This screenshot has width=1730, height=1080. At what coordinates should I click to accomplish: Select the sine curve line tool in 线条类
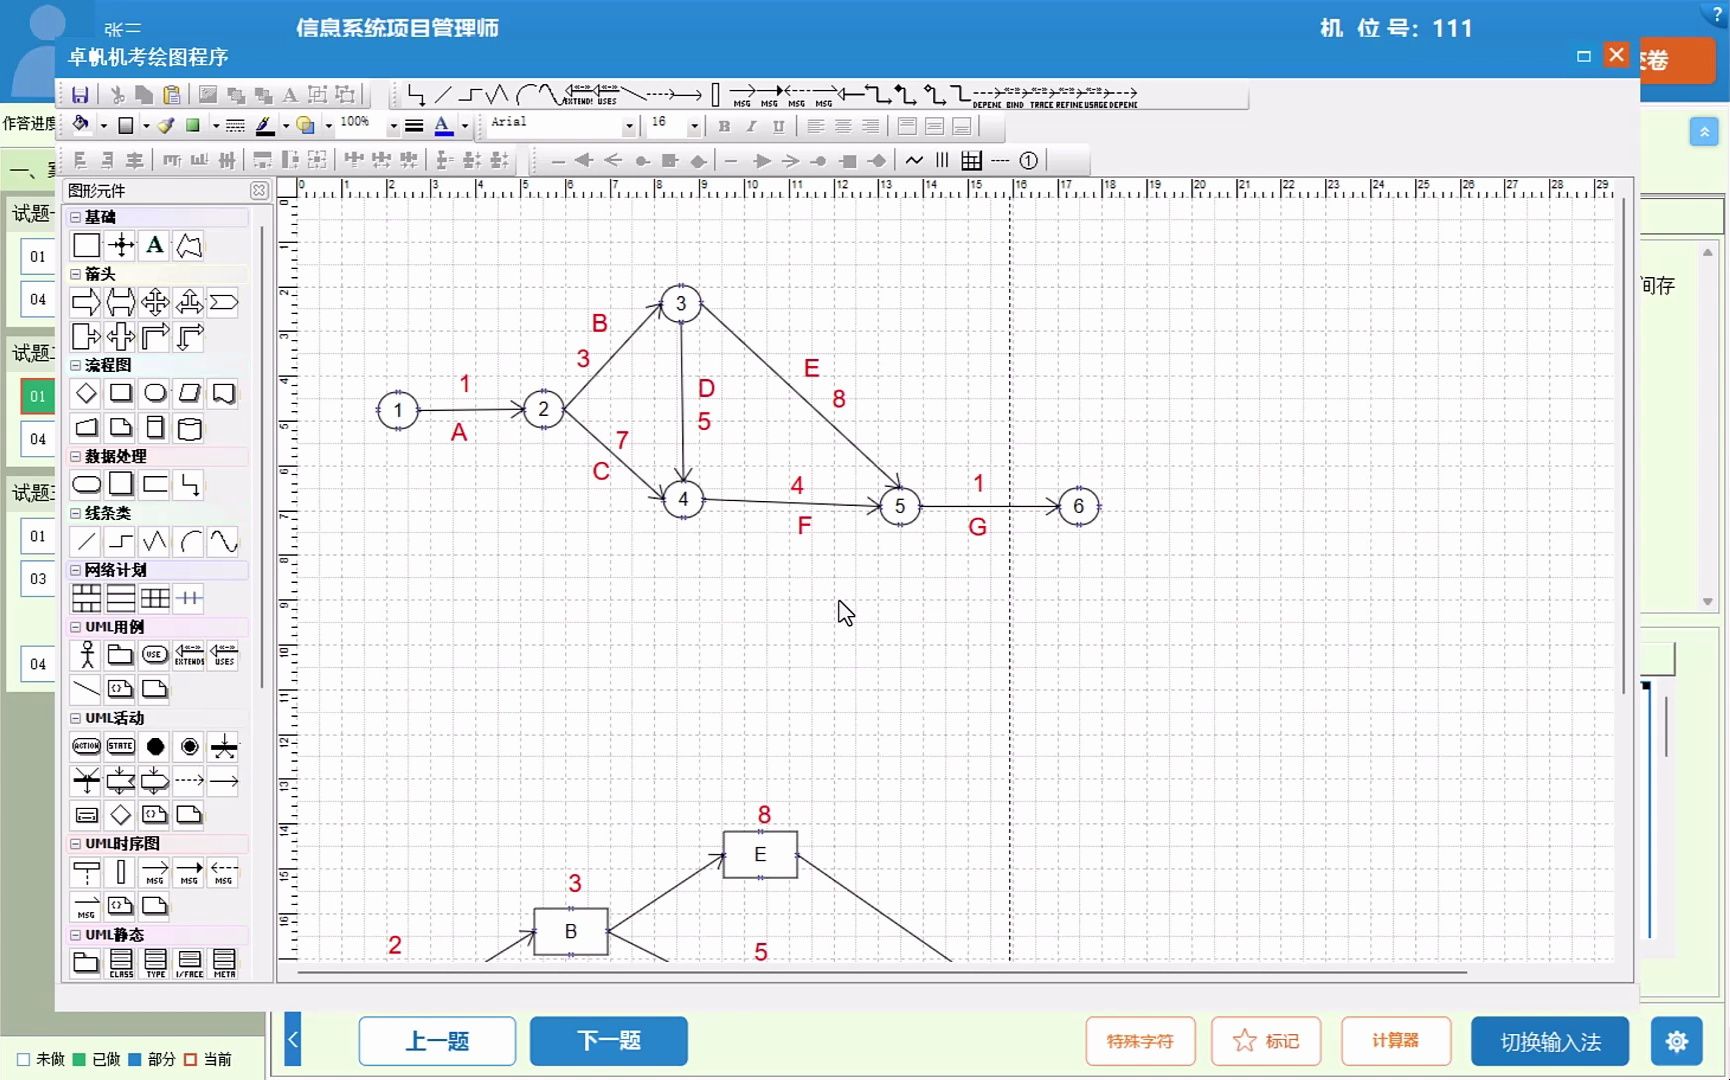click(224, 541)
